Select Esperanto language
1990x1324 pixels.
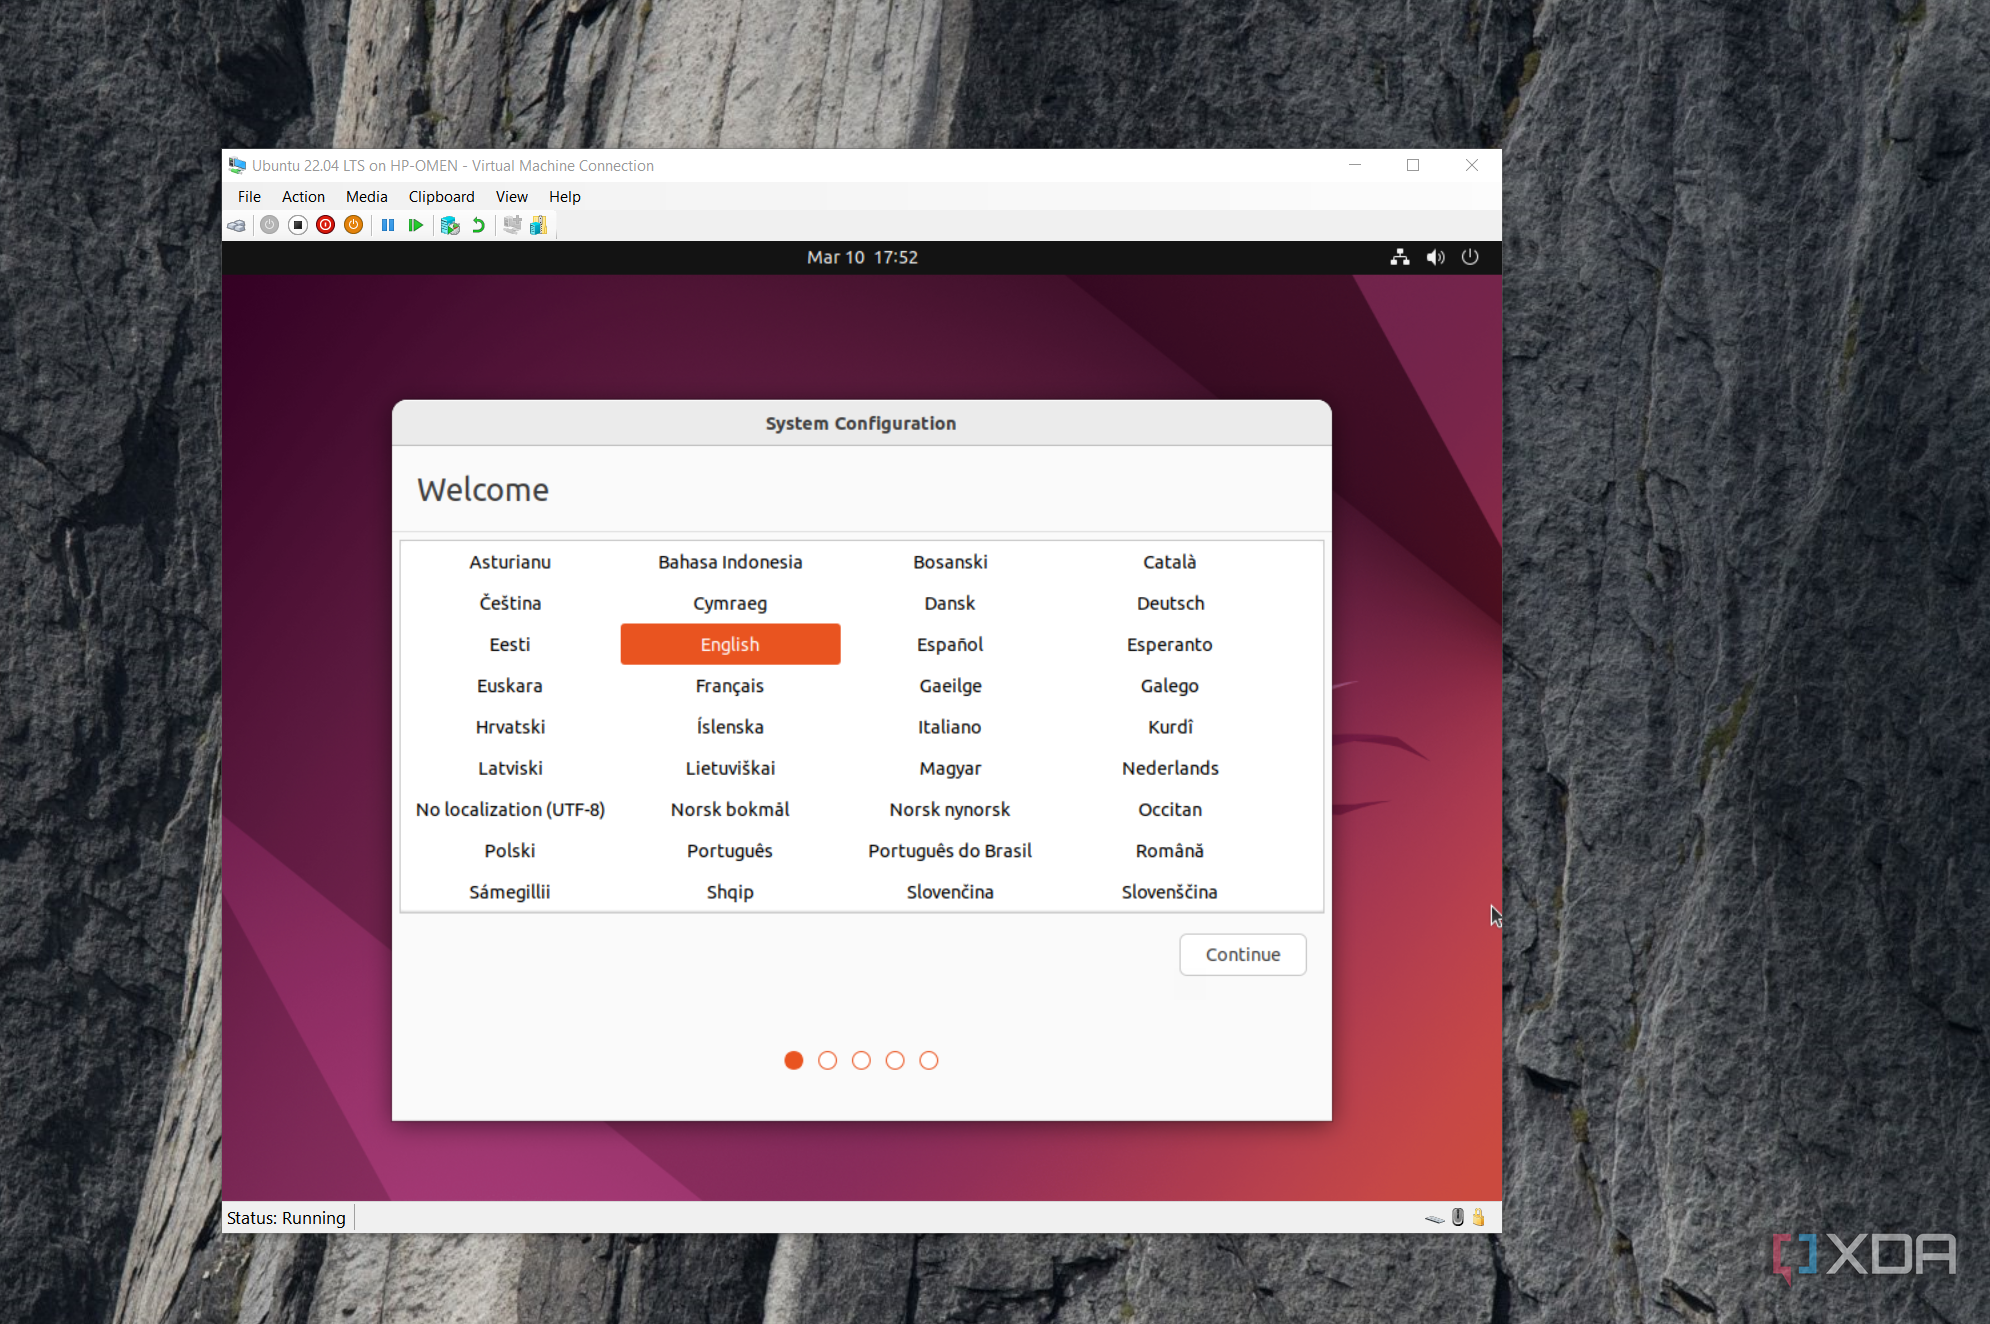click(x=1170, y=644)
